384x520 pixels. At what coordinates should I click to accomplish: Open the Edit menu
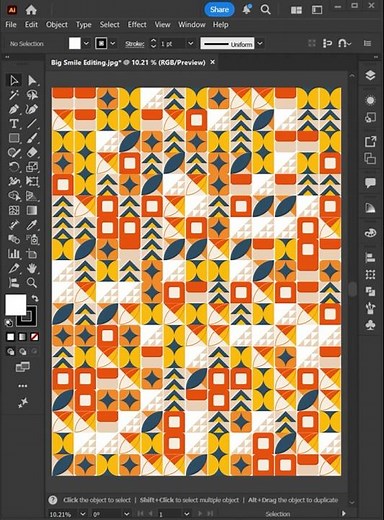[31, 25]
